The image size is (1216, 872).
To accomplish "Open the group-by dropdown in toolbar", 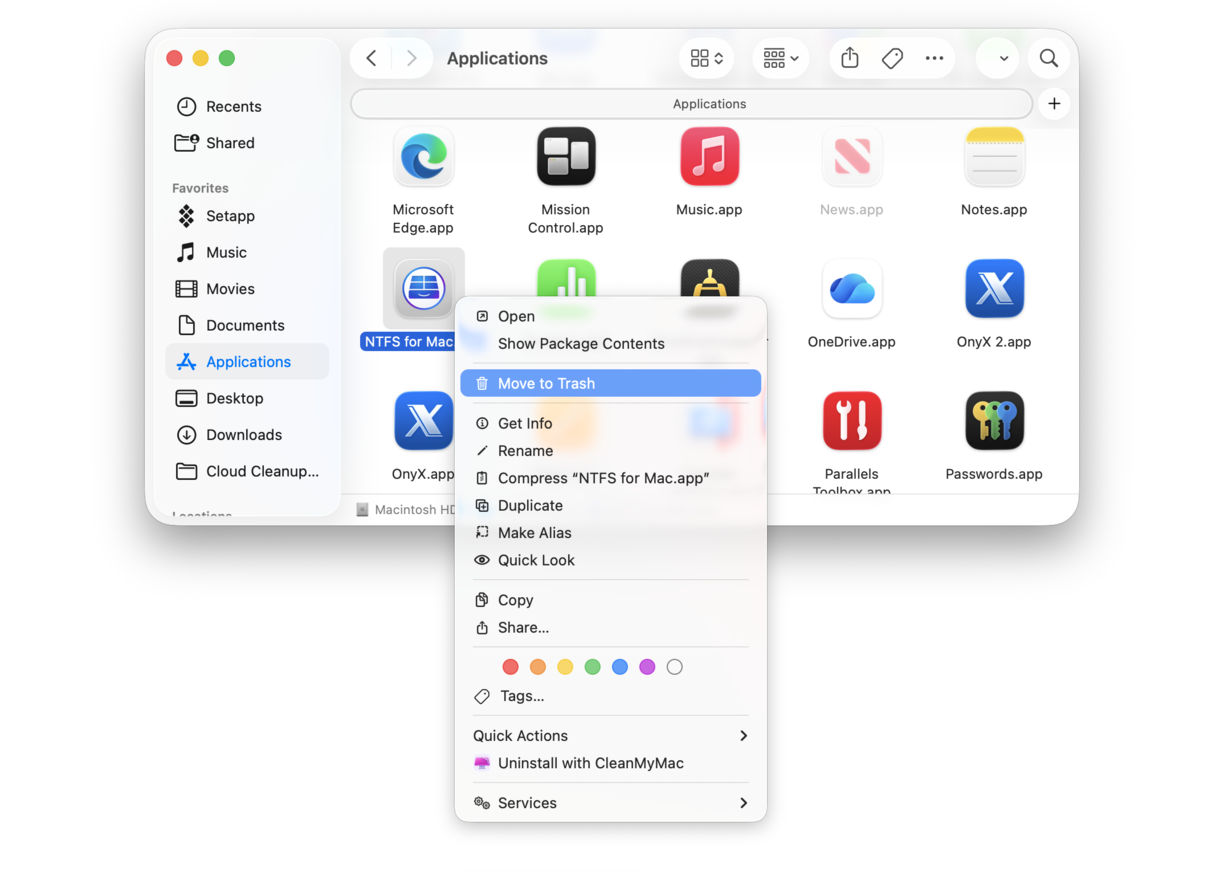I will pyautogui.click(x=780, y=58).
